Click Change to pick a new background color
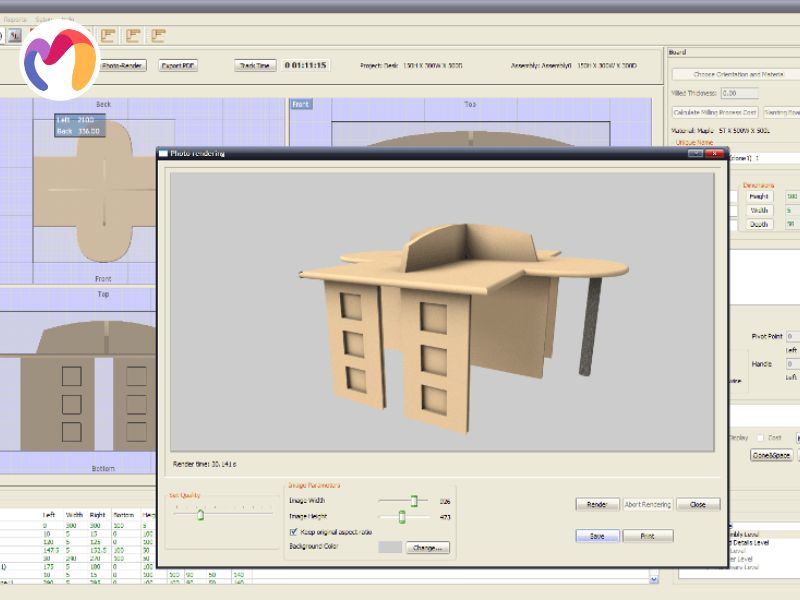The width and height of the screenshot is (800, 600). pyautogui.click(x=426, y=546)
